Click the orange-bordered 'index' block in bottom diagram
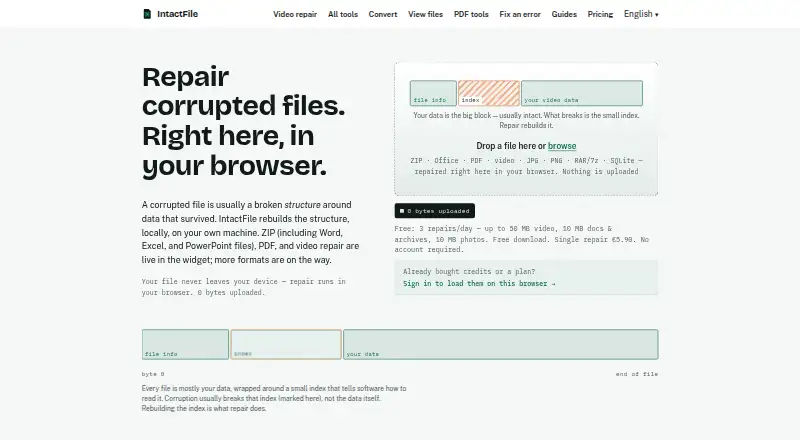 point(286,344)
